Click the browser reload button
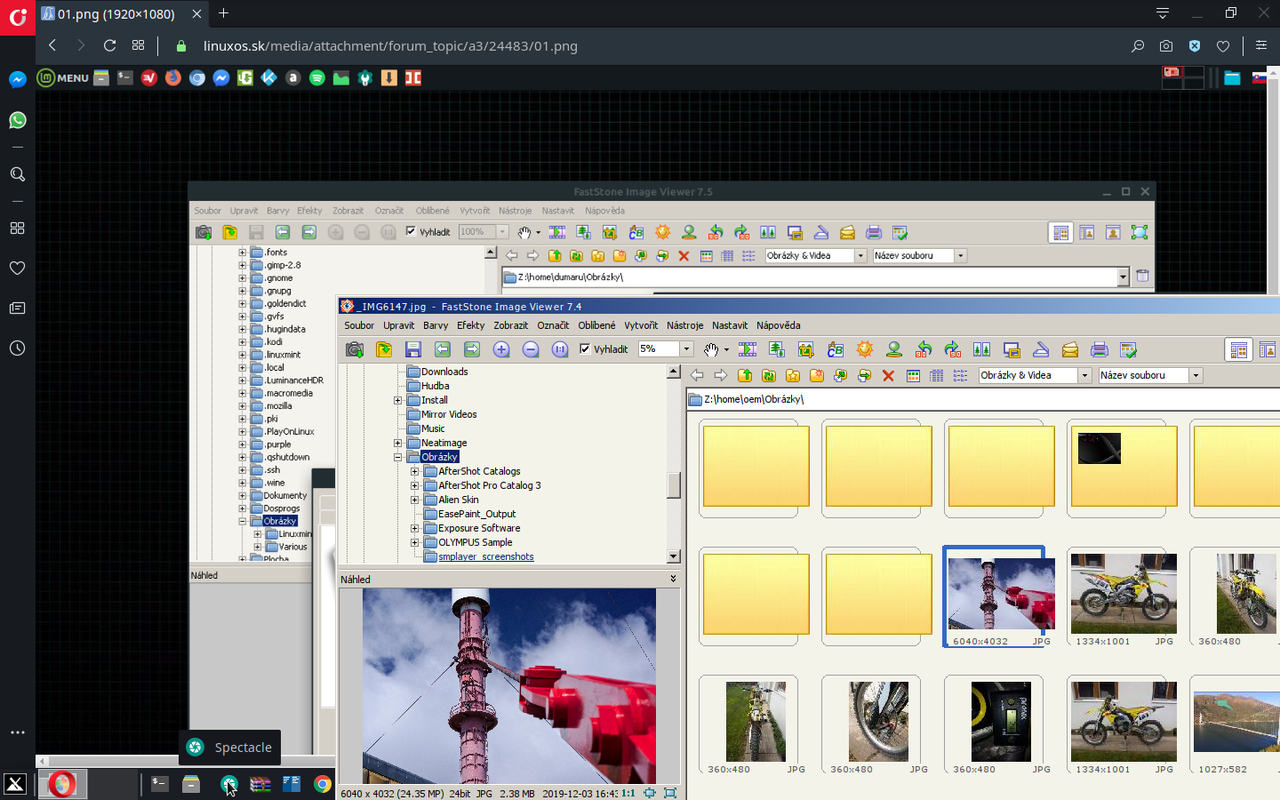Viewport: 1280px width, 800px height. [x=109, y=46]
